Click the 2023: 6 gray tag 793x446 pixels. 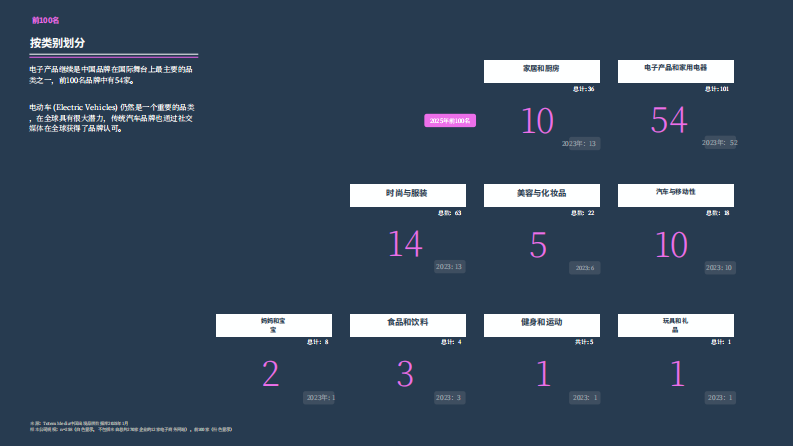(584, 268)
